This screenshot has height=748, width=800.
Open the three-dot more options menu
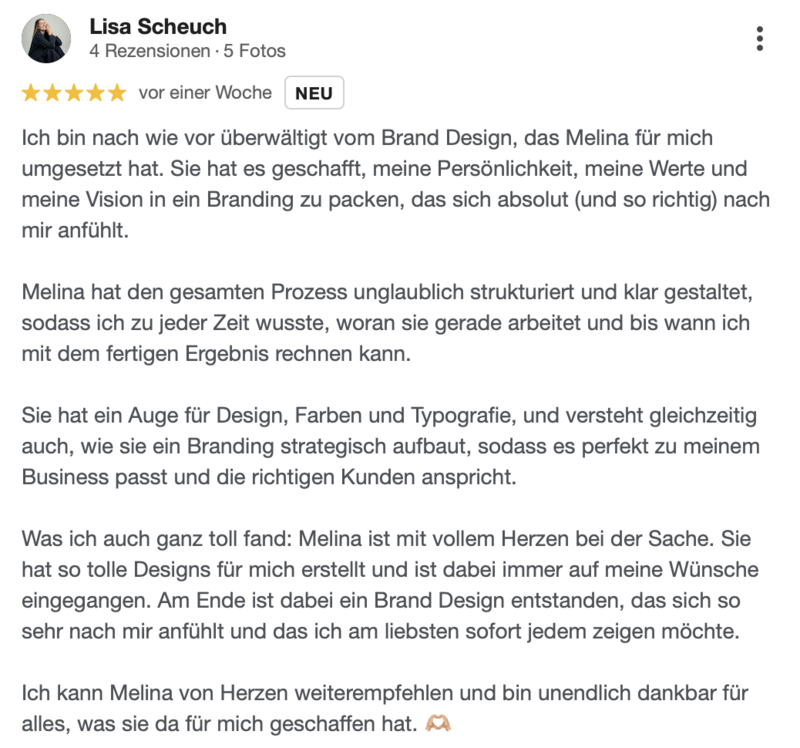[760, 39]
